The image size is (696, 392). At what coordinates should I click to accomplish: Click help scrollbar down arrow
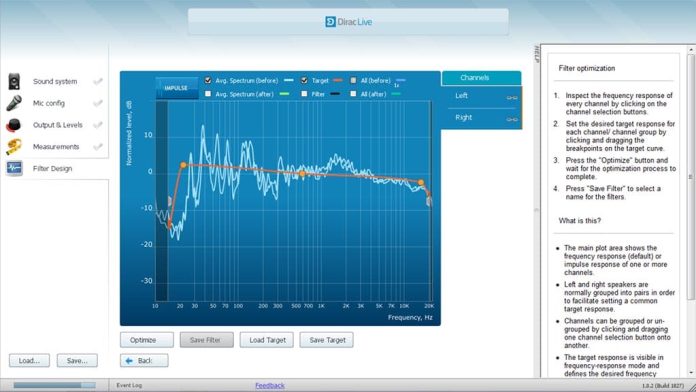click(691, 373)
